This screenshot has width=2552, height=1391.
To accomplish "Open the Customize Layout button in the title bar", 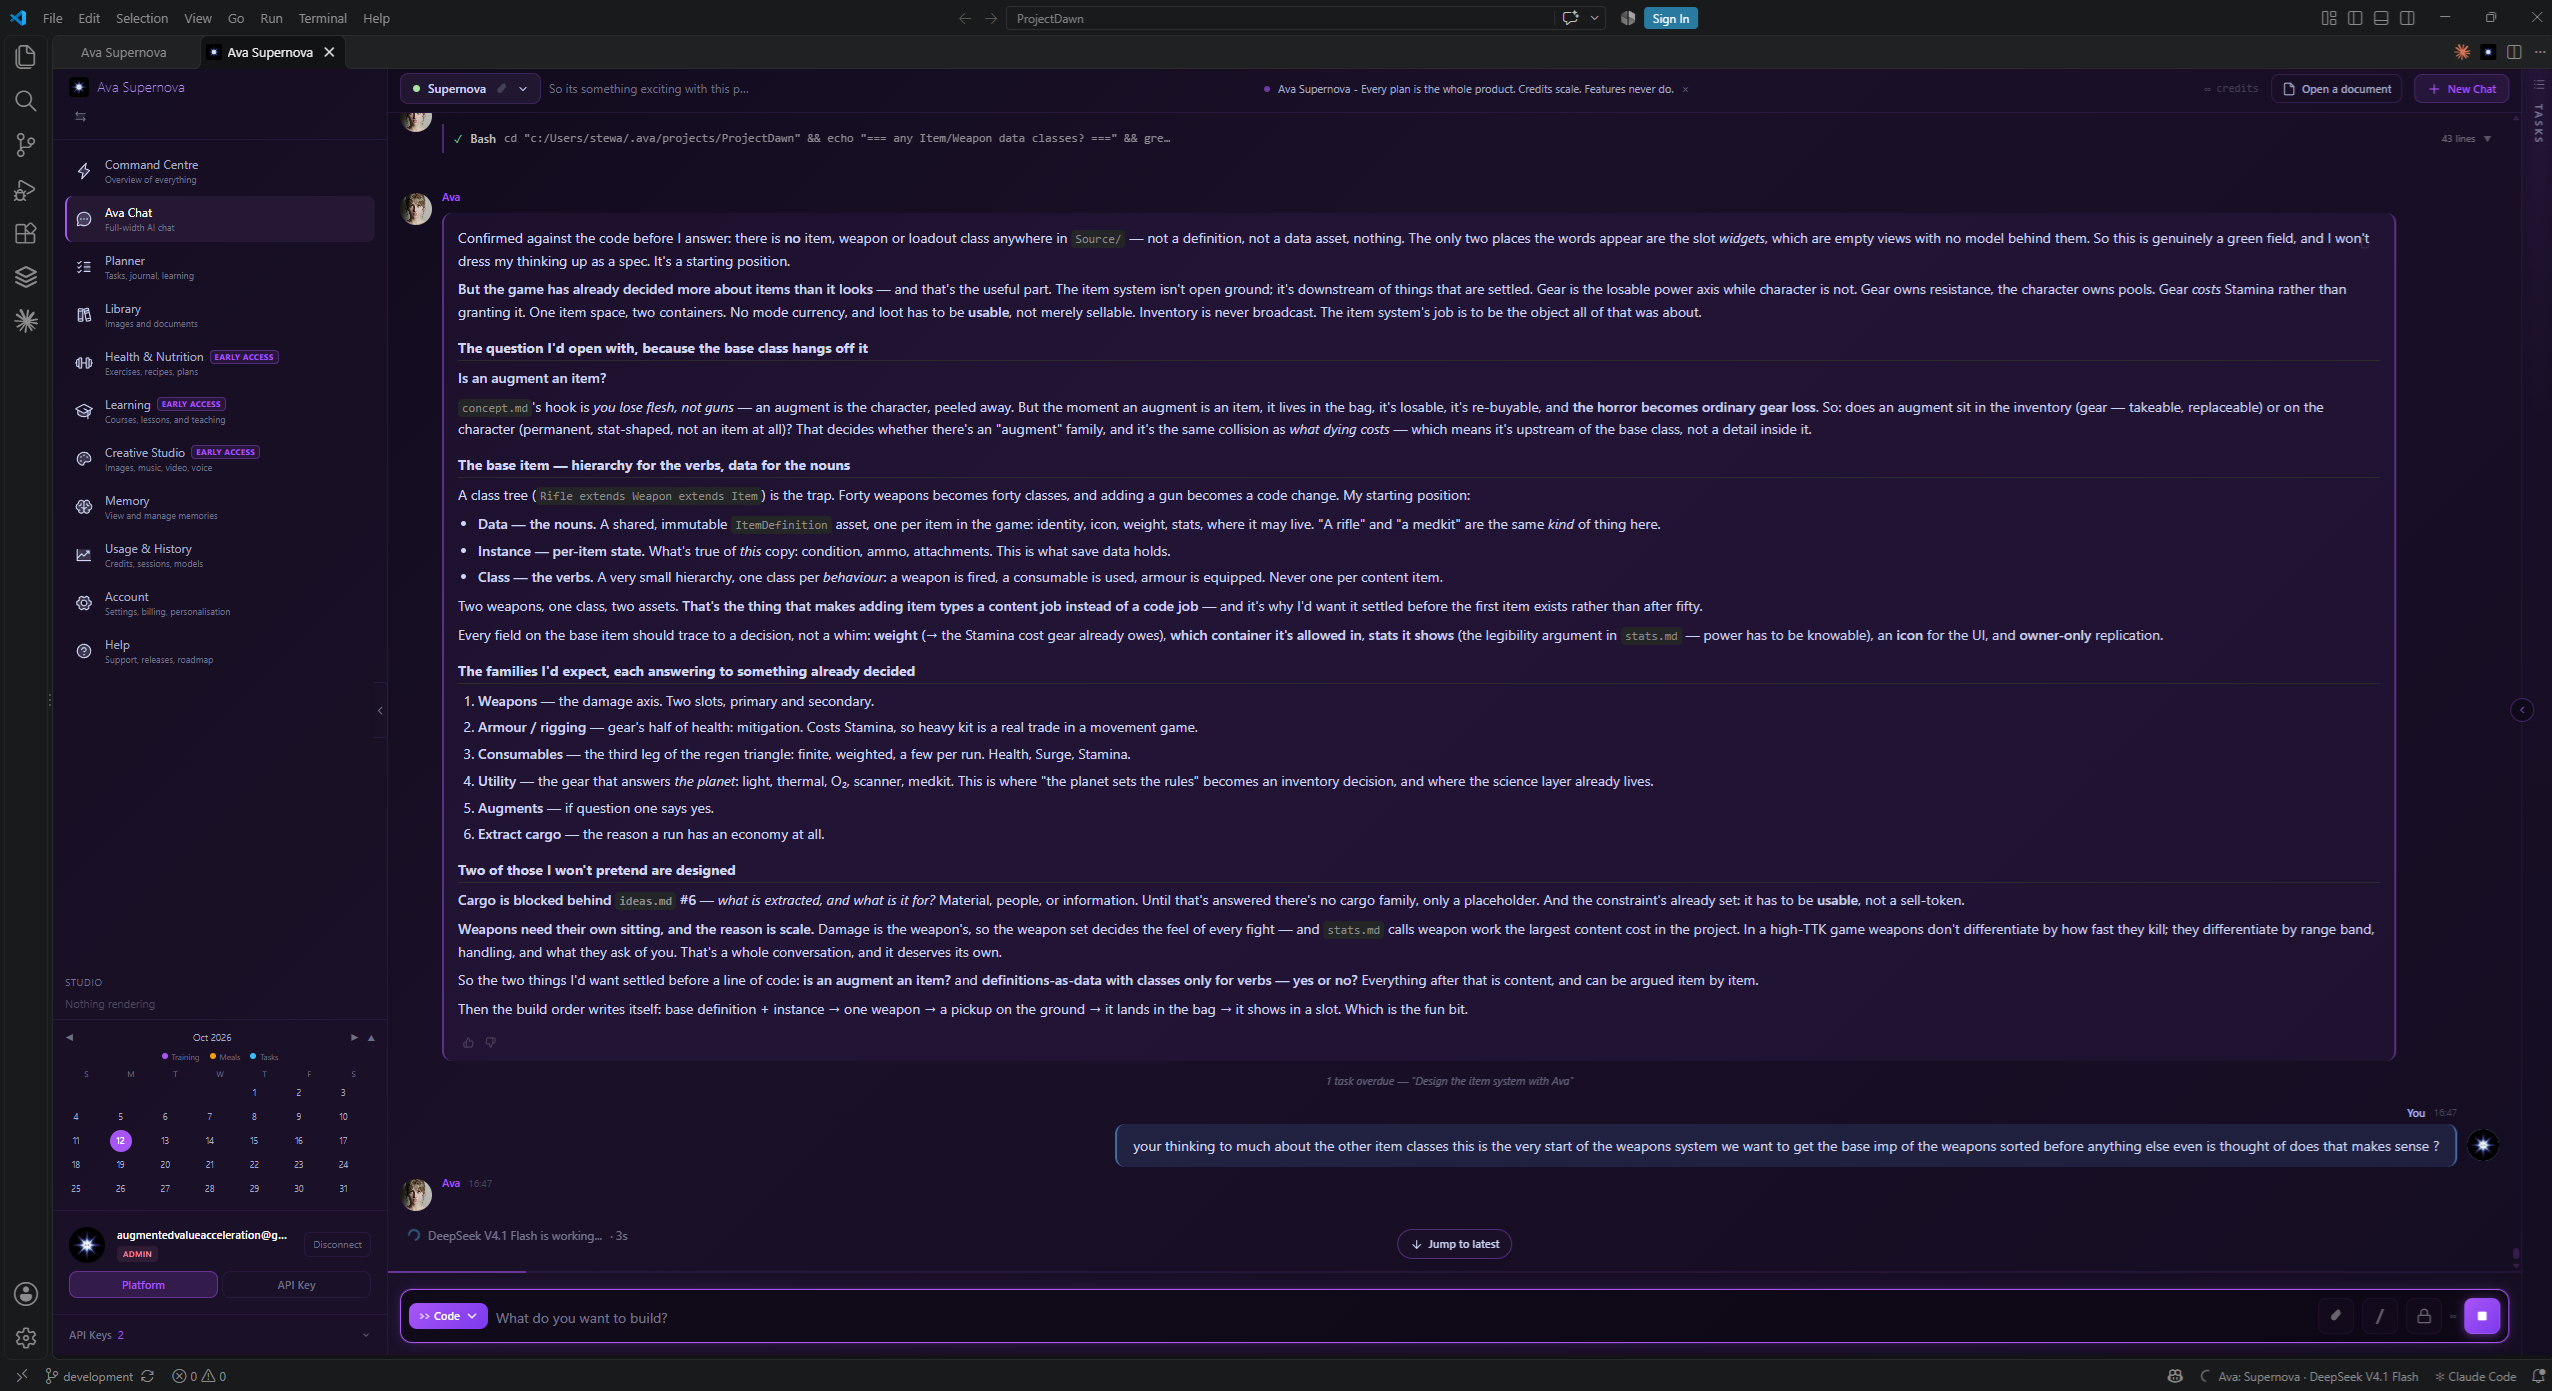I will click(x=2329, y=18).
